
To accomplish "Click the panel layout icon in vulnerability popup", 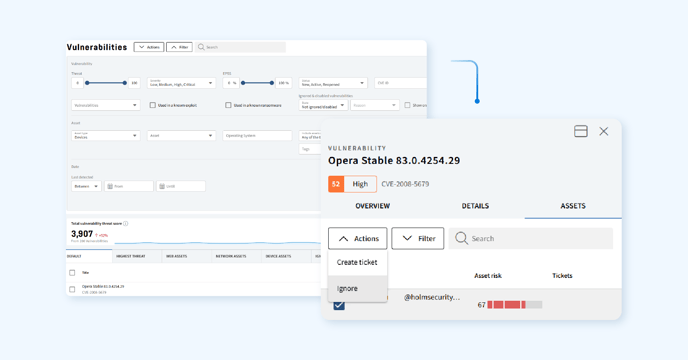I will [581, 131].
